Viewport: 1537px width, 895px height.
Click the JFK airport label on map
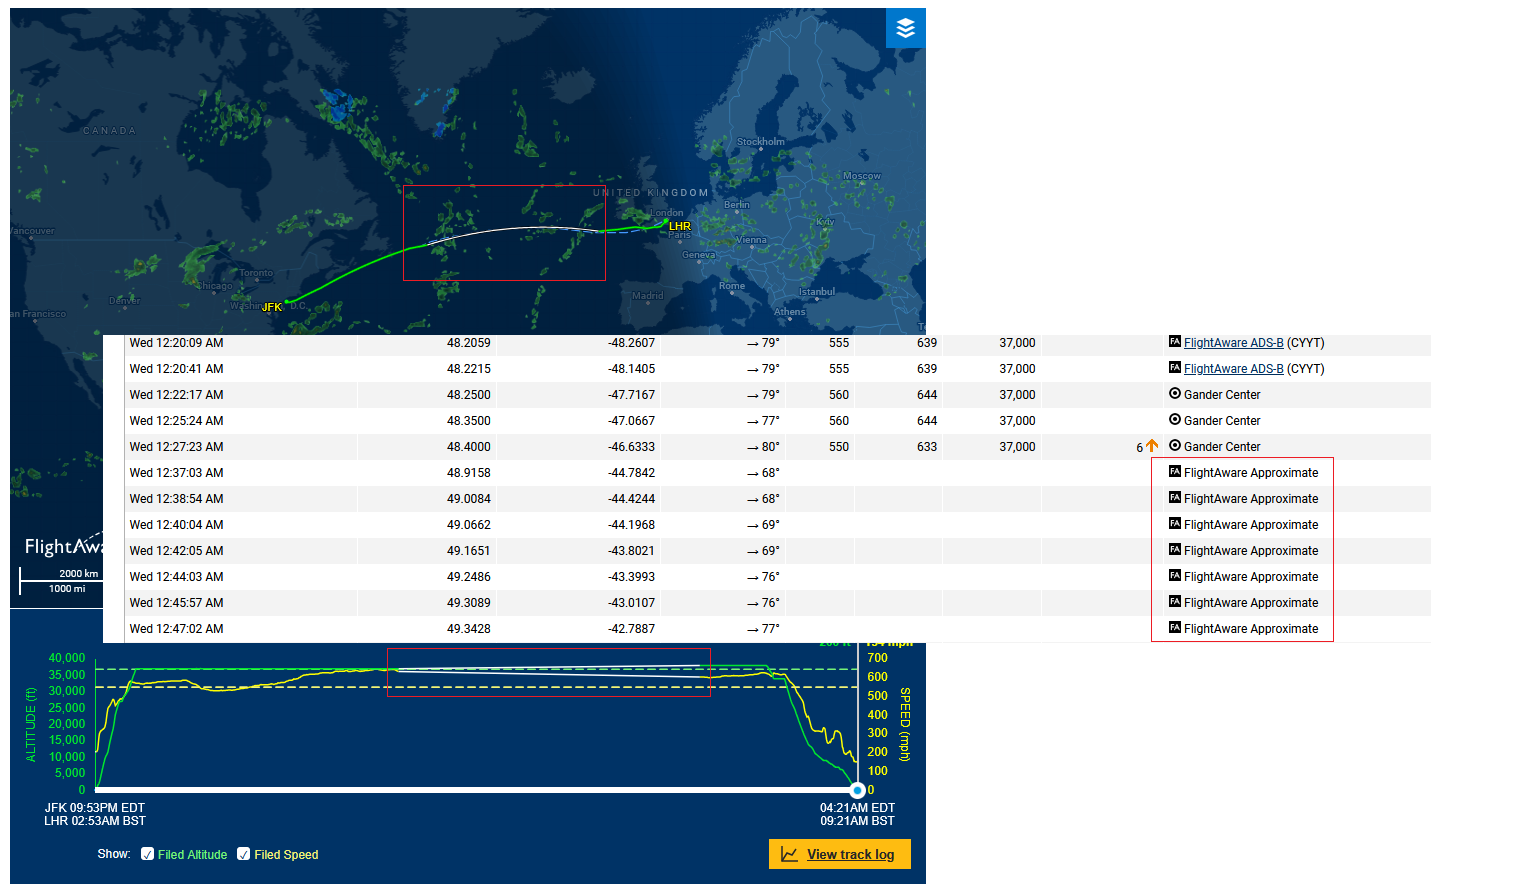271,307
